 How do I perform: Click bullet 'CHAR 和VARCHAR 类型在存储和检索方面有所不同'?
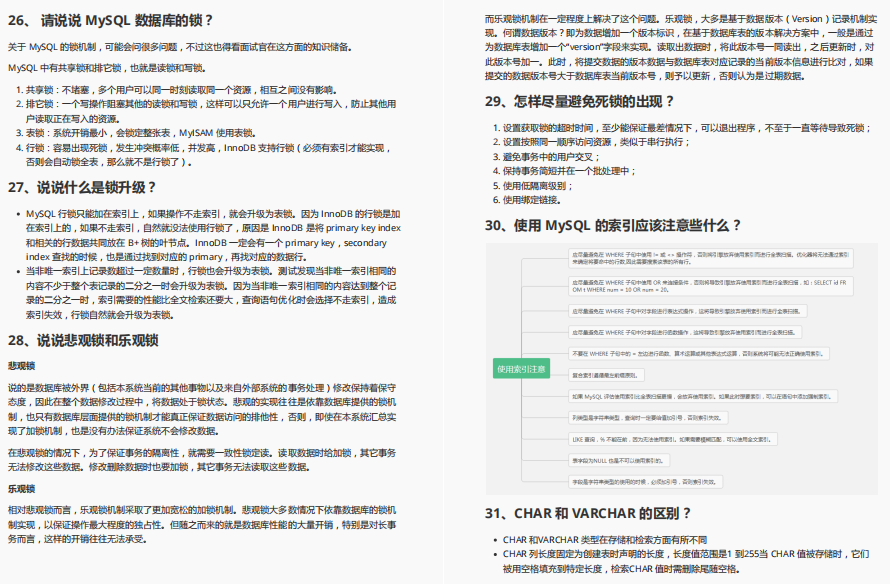[x=604, y=540]
